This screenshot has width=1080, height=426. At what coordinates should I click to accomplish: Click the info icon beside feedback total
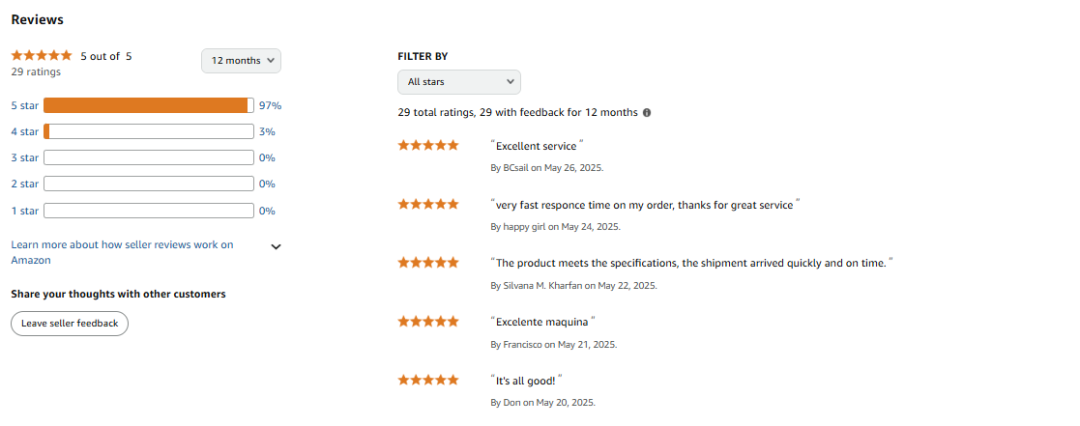[x=647, y=112]
